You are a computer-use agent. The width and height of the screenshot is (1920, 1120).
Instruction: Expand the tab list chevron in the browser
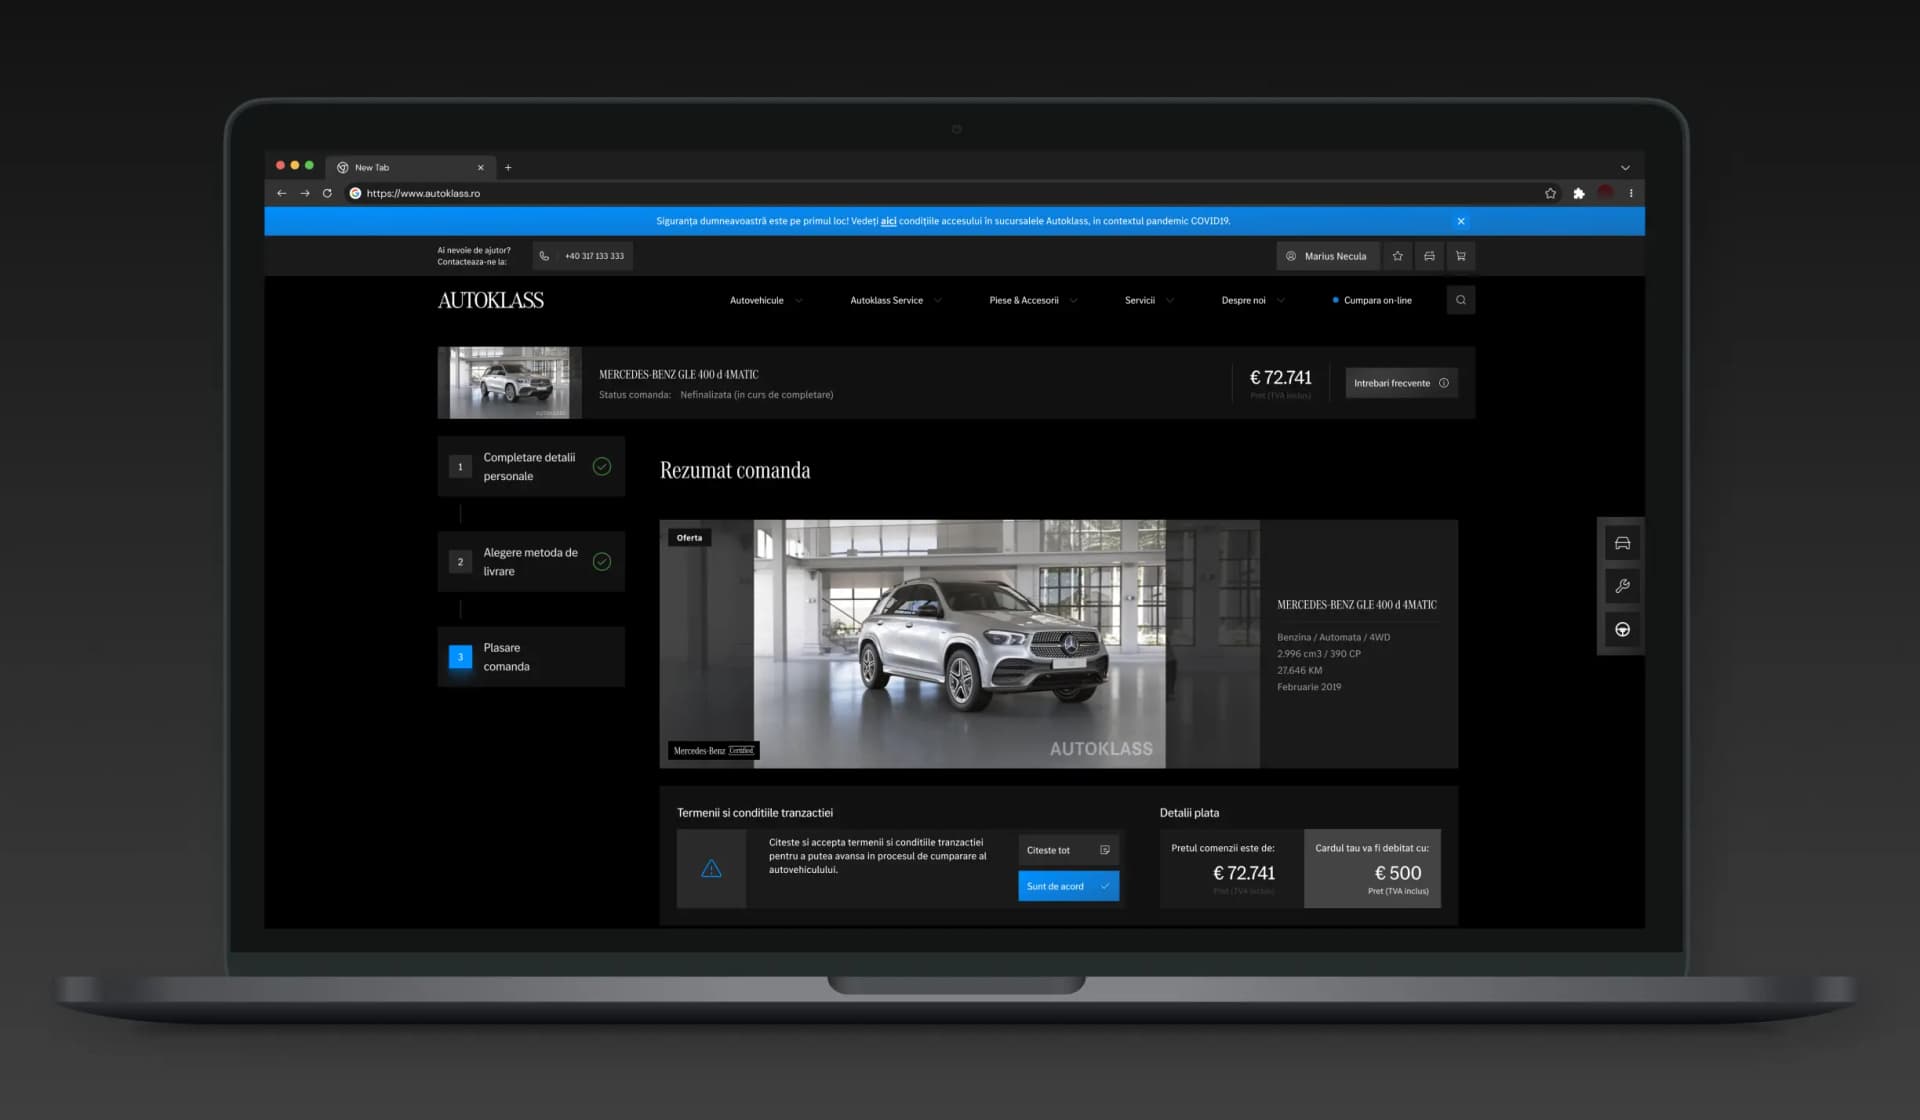[x=1625, y=167]
